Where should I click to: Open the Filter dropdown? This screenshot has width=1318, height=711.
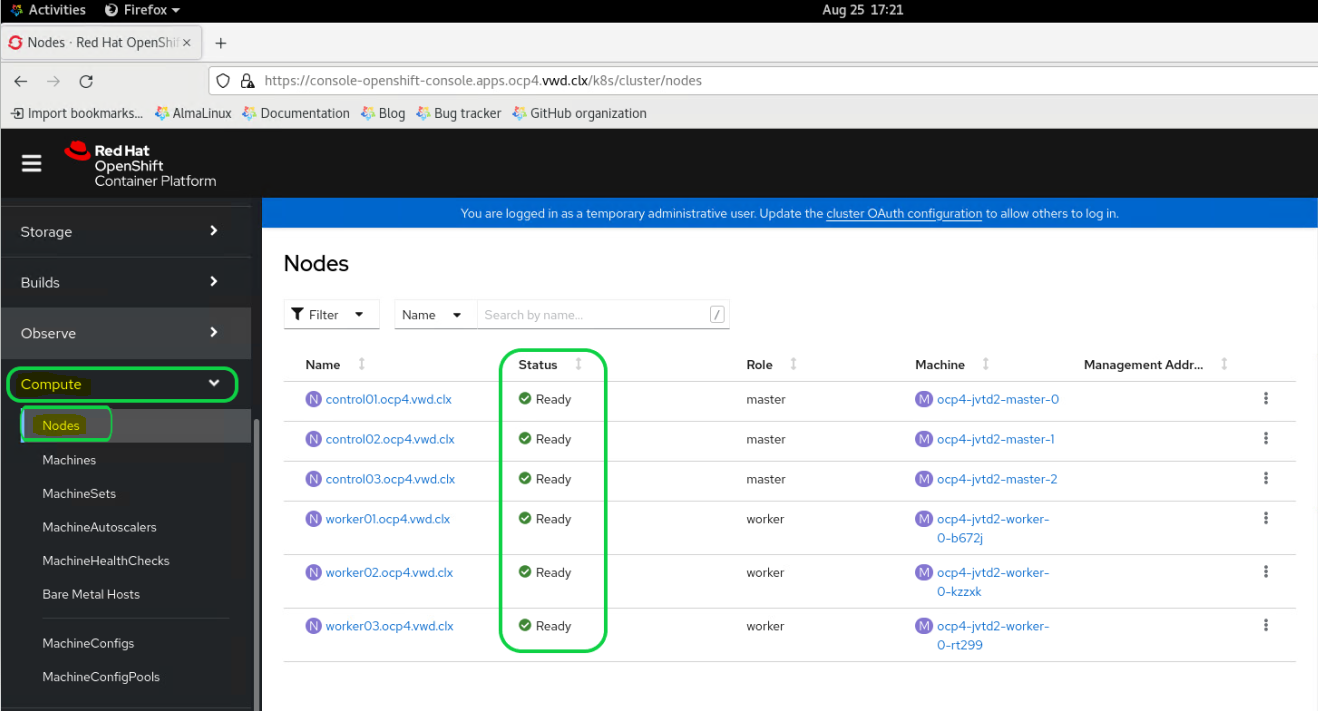(332, 314)
